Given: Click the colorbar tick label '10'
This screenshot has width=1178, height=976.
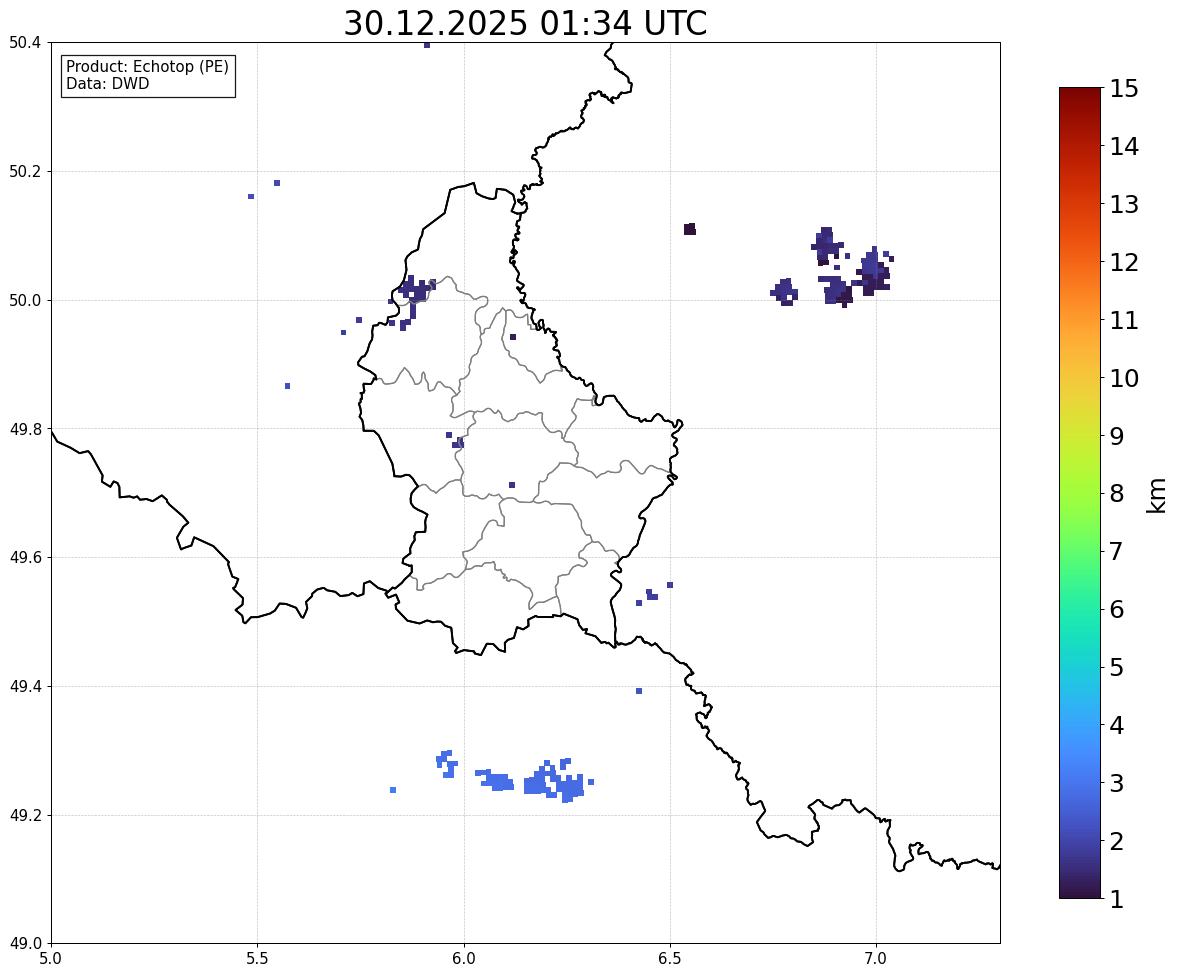Looking at the screenshot, I should click(x=1124, y=378).
